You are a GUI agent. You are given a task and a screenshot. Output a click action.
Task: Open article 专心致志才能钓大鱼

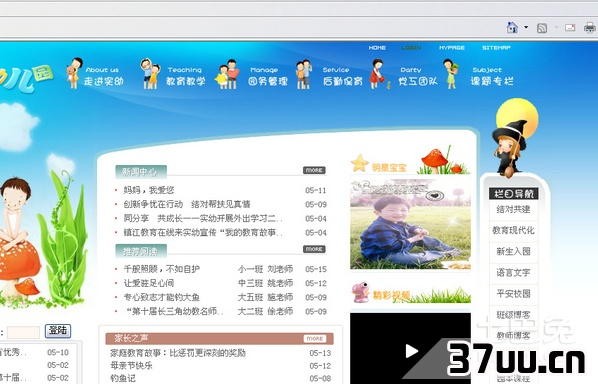click(x=161, y=297)
